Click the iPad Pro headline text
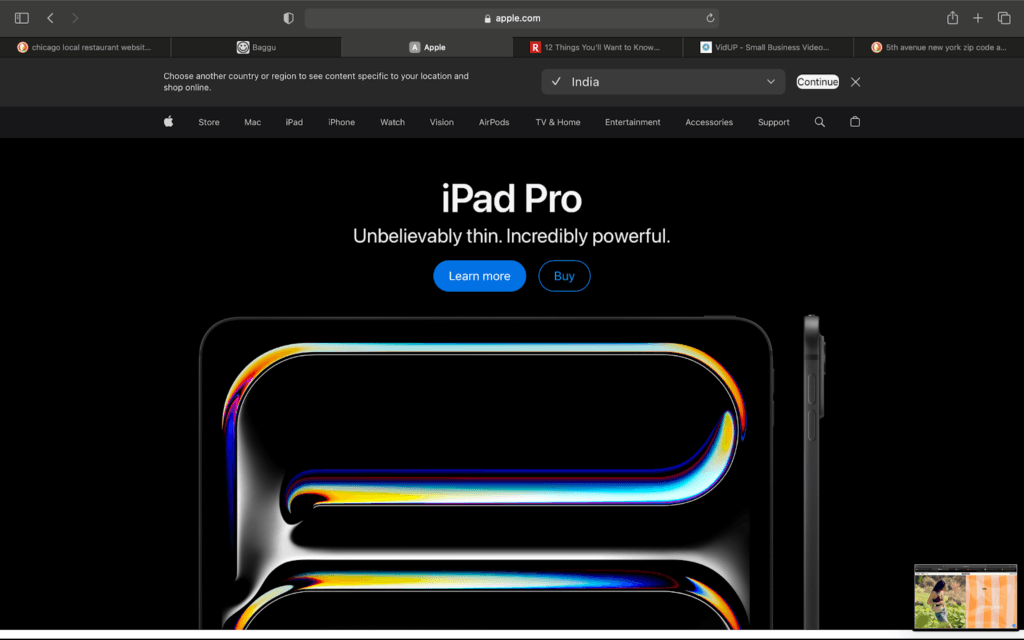The image size is (1024, 640). click(511, 199)
